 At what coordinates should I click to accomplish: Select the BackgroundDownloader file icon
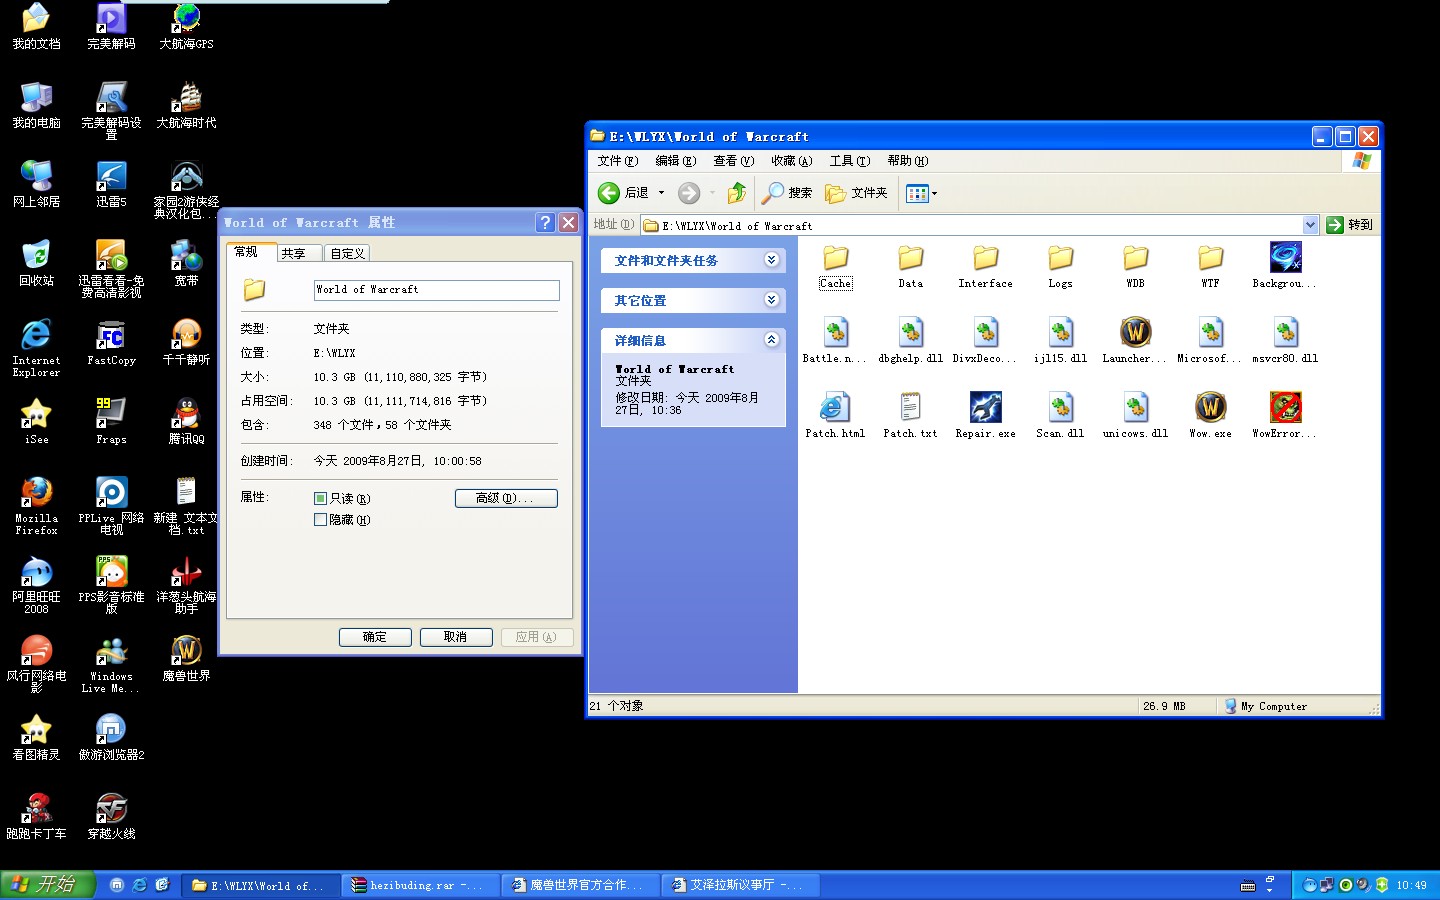pyautogui.click(x=1285, y=257)
